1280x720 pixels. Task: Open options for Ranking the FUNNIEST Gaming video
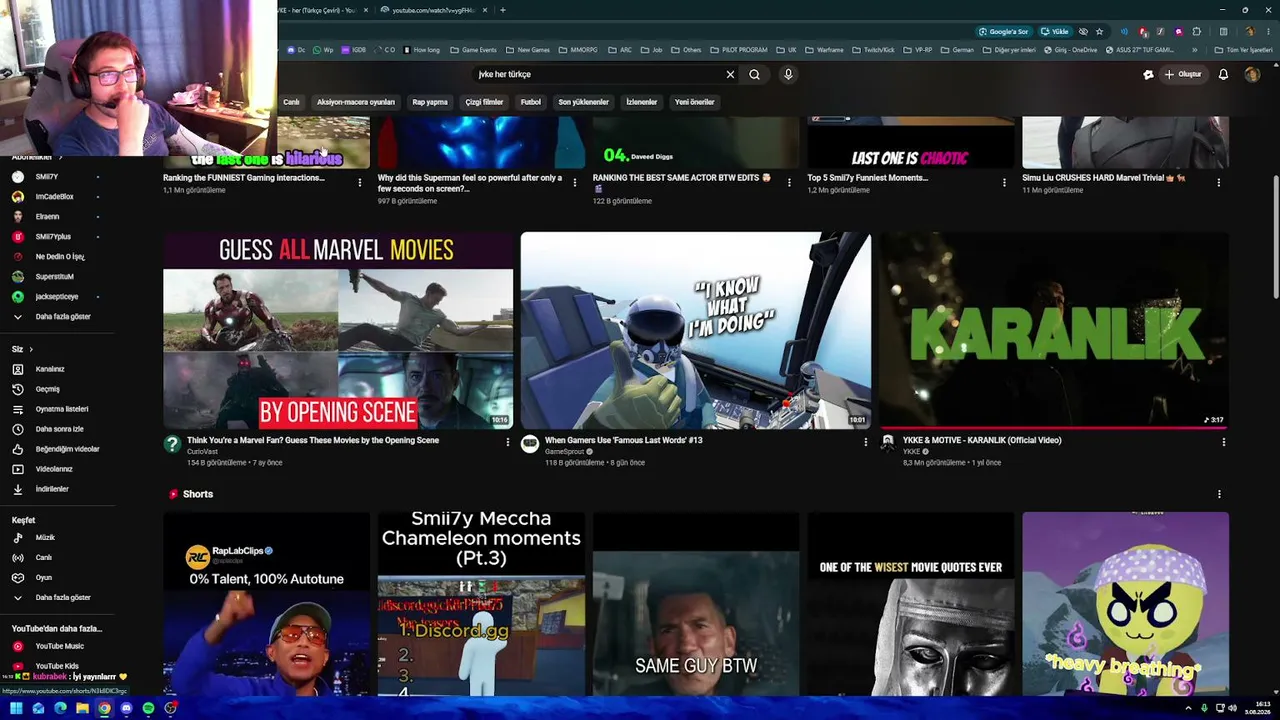(x=360, y=182)
